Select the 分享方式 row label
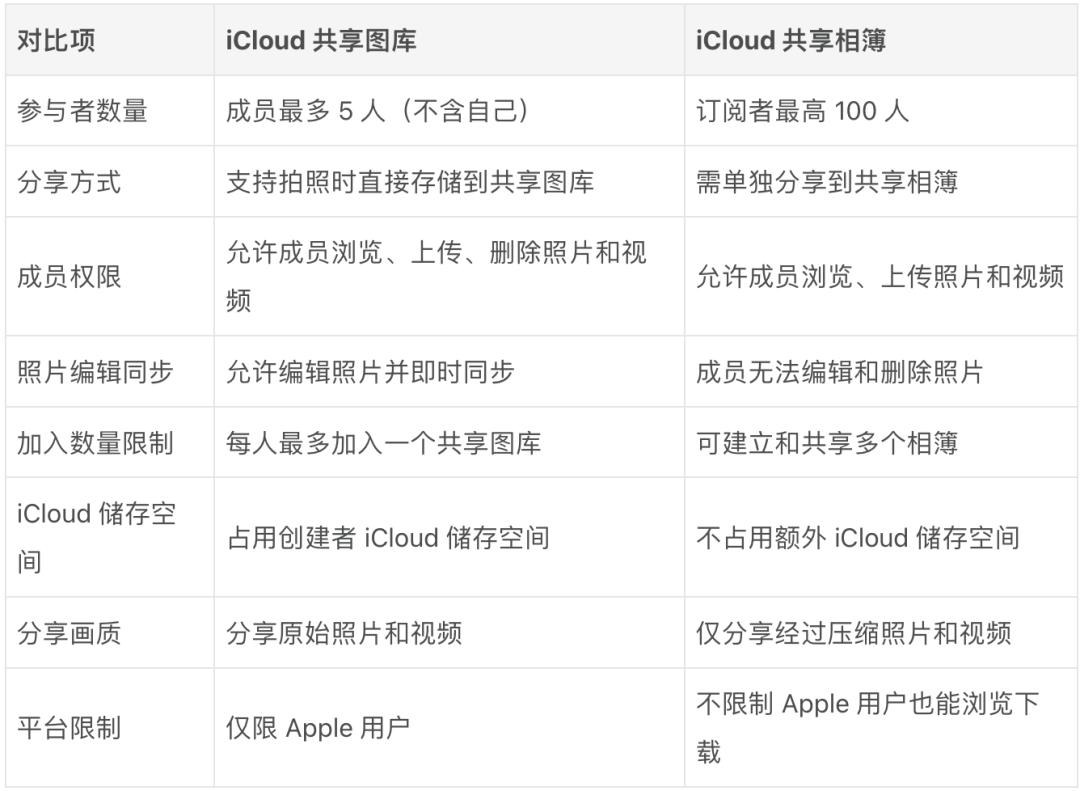The image size is (1080, 791). tap(110, 182)
